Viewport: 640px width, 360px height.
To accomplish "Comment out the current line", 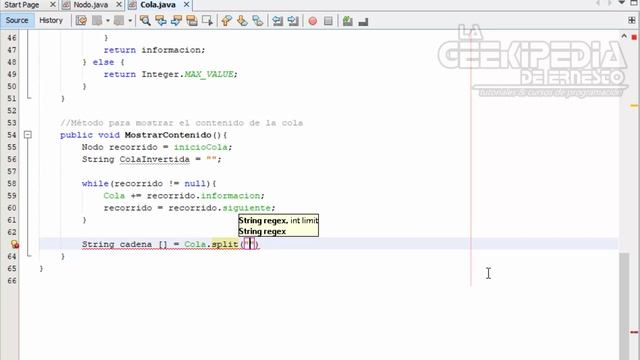I will 348,21.
